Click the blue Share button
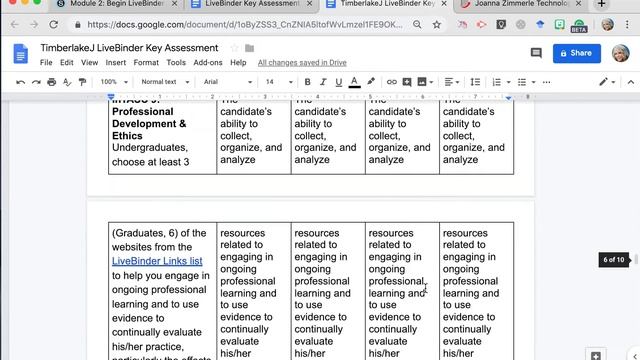 (576, 53)
